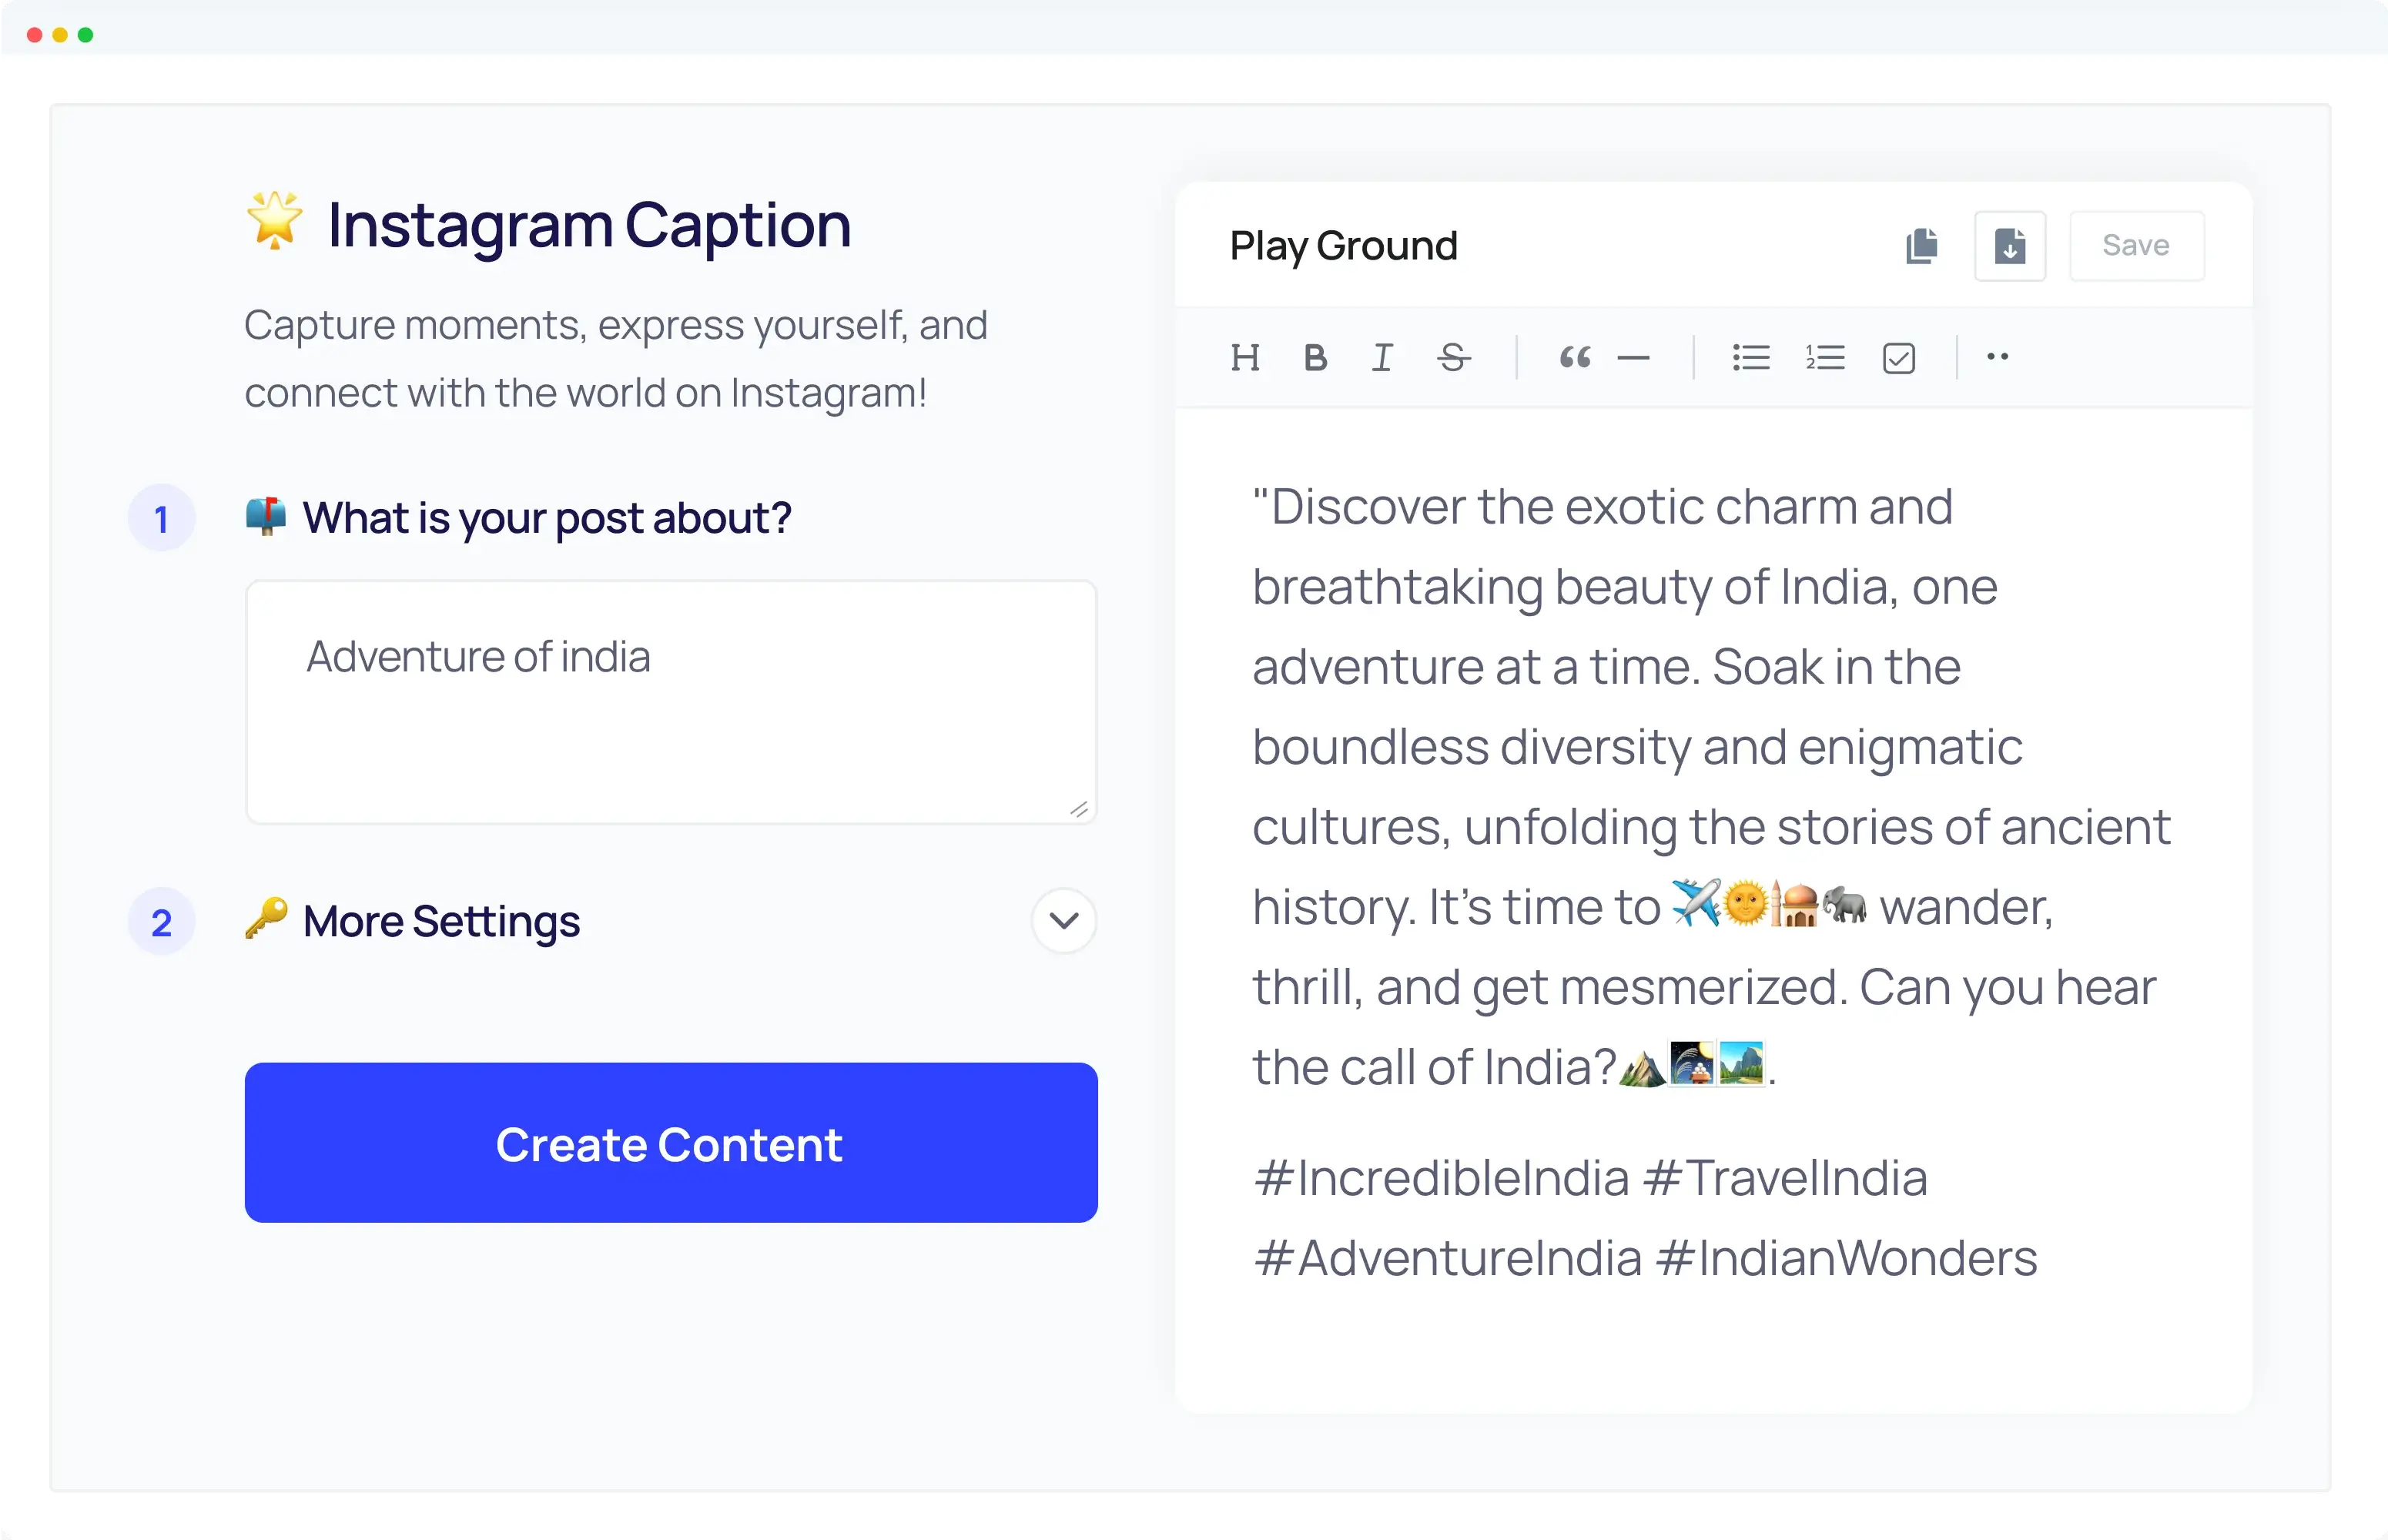Toggle bold formatting
Viewport: 2388px width, 1540px height.
(1314, 357)
